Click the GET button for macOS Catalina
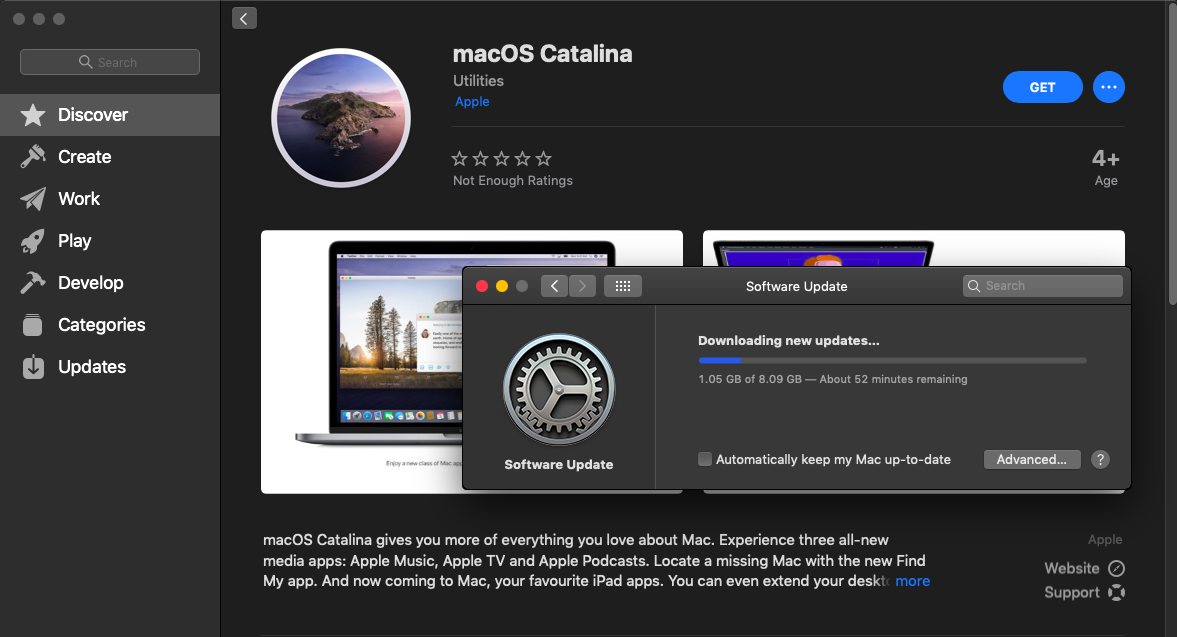1177x637 pixels. [x=1042, y=87]
